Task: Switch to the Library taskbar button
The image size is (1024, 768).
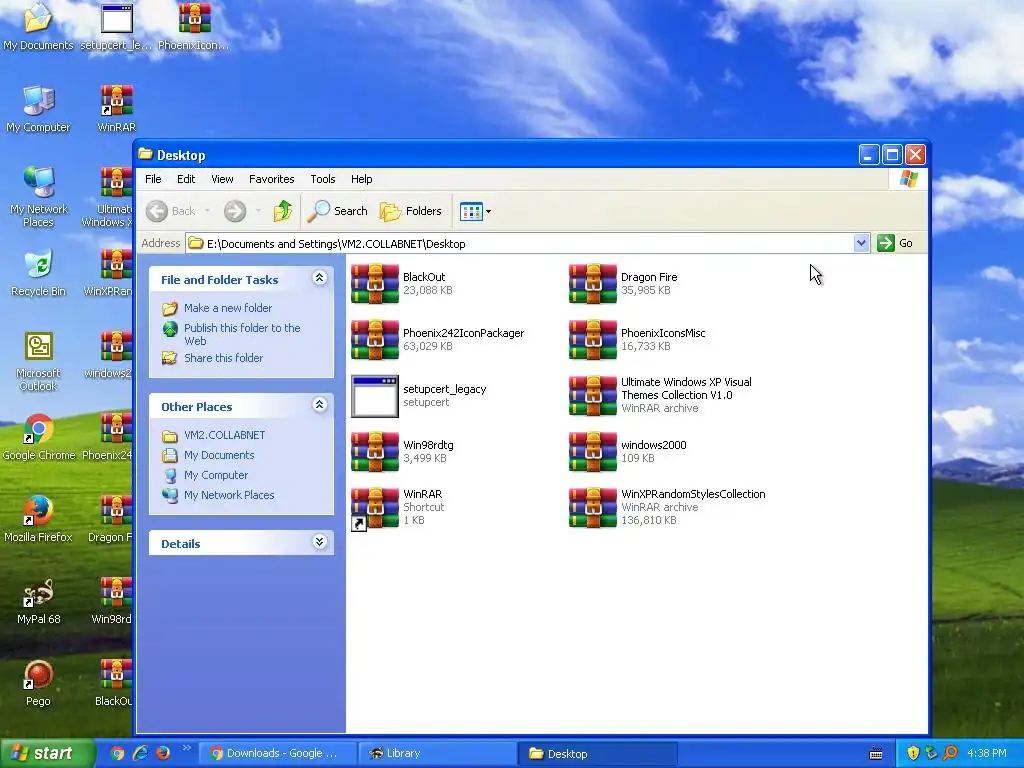Action: [x=438, y=754]
